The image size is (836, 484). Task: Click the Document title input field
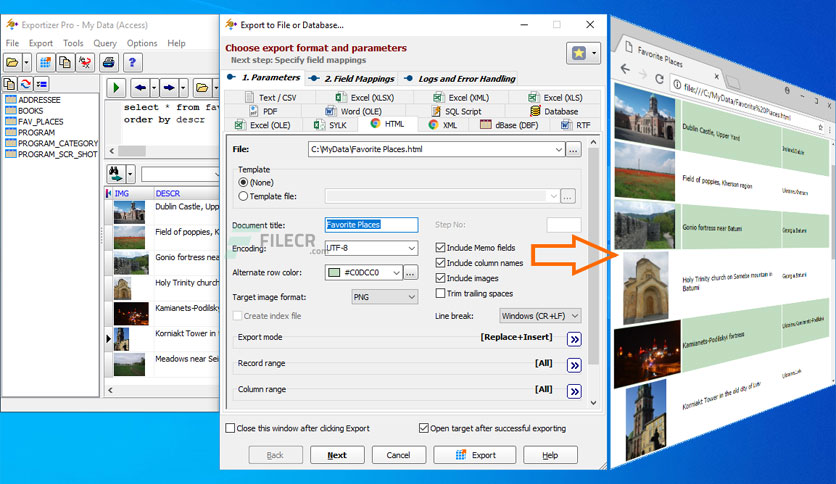pos(371,225)
